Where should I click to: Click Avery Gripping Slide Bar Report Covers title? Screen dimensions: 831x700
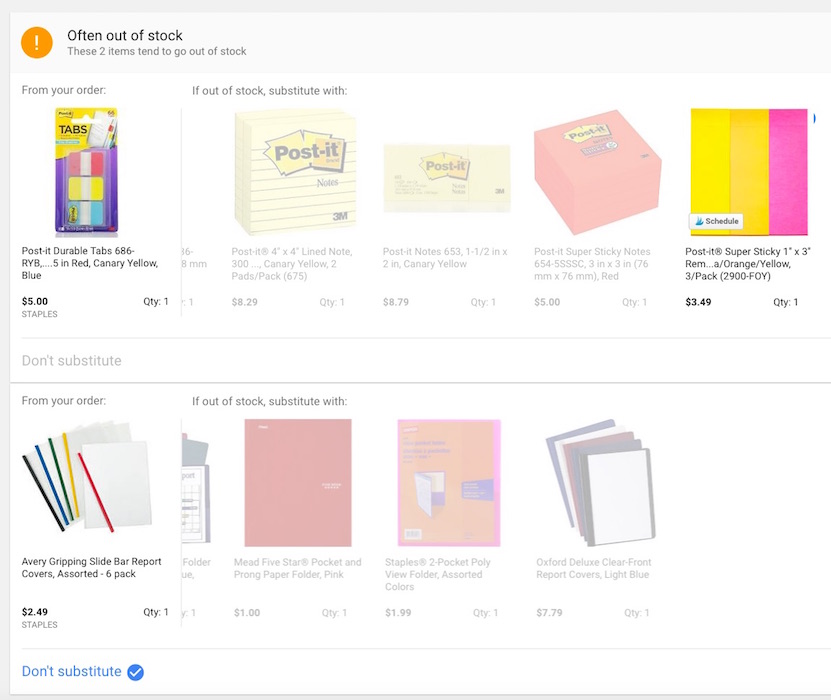coord(92,568)
